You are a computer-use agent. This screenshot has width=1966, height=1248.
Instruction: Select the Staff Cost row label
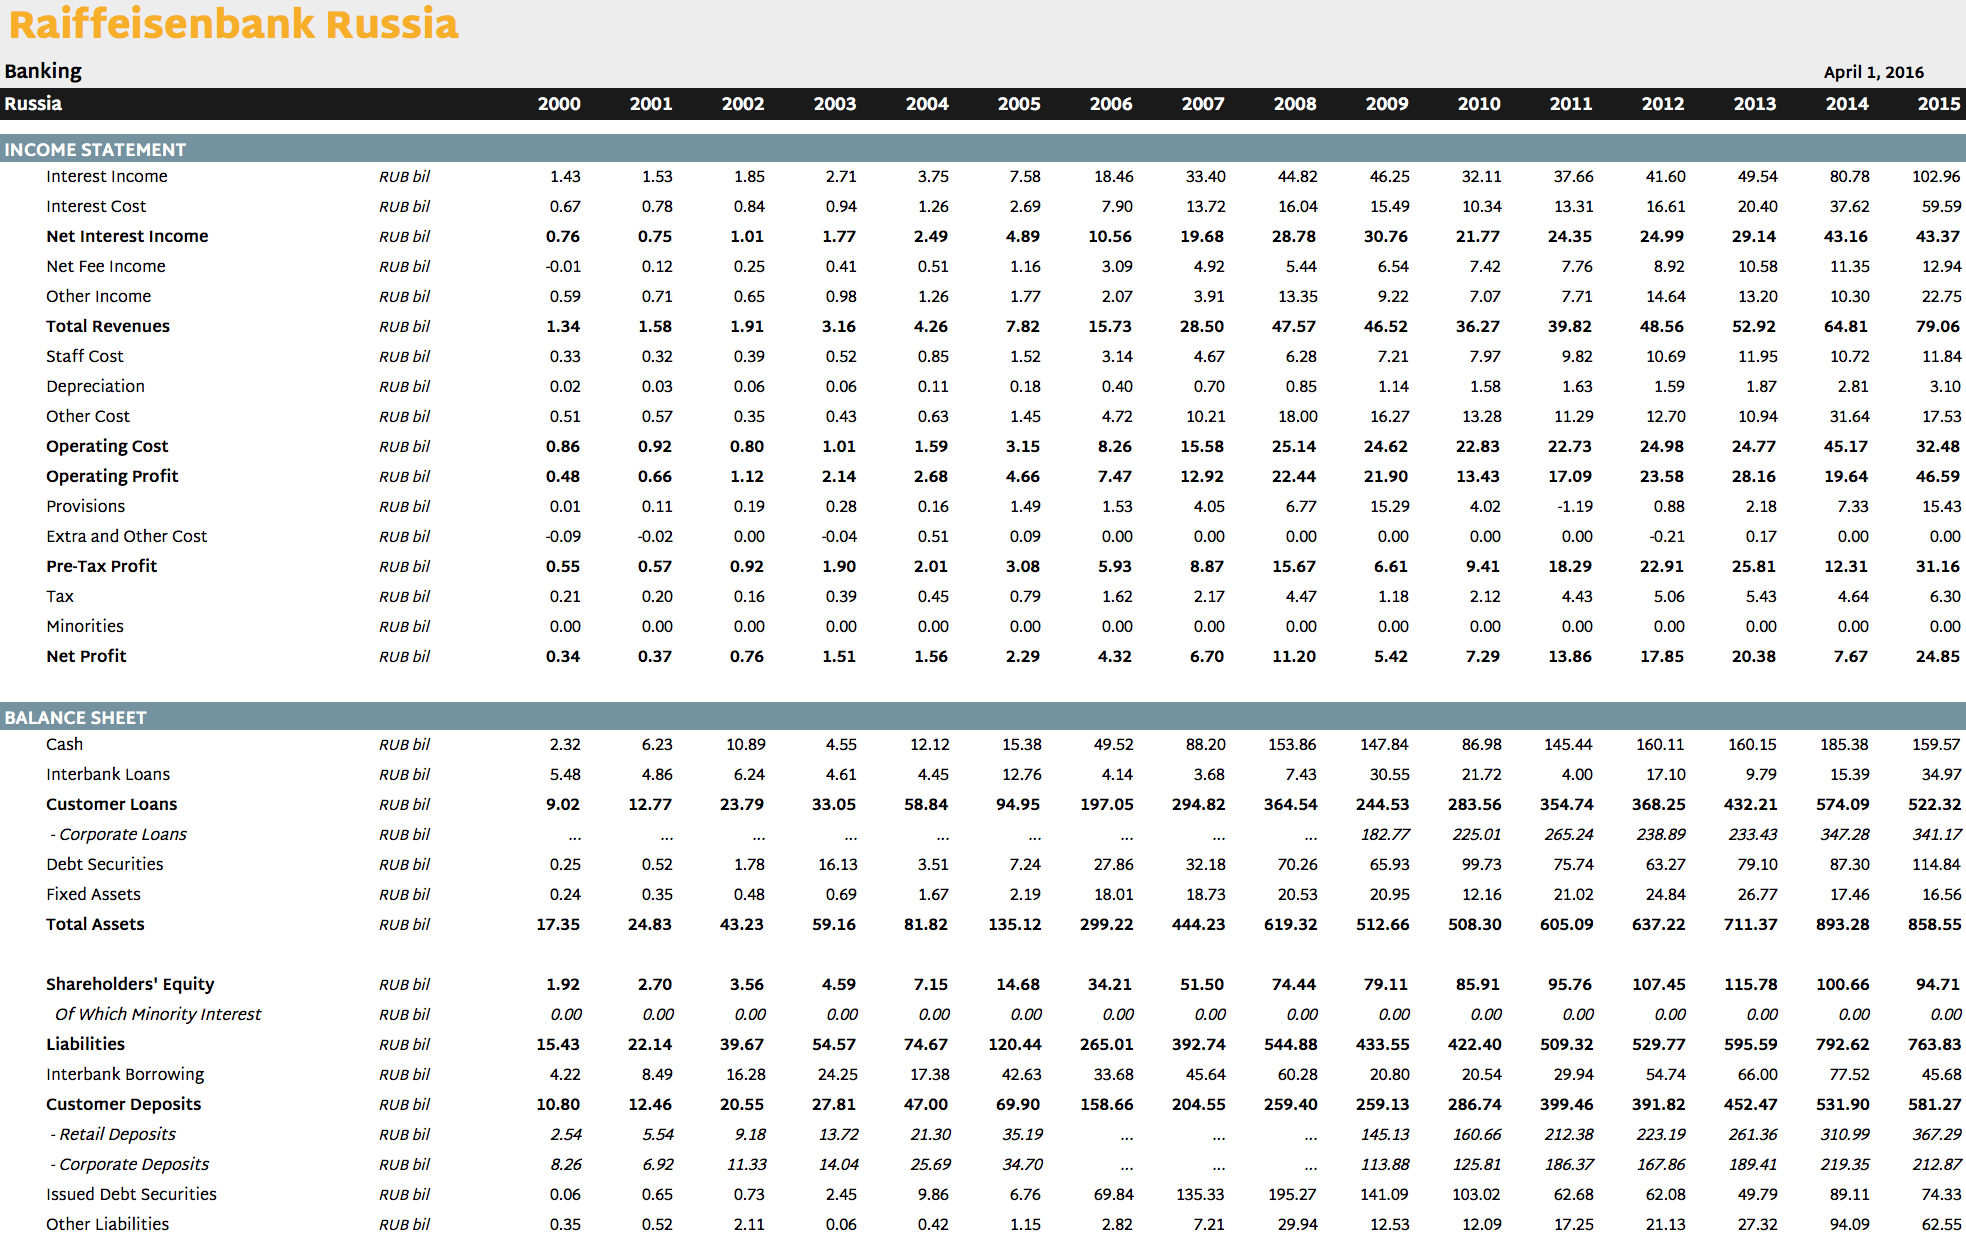pyautogui.click(x=85, y=357)
